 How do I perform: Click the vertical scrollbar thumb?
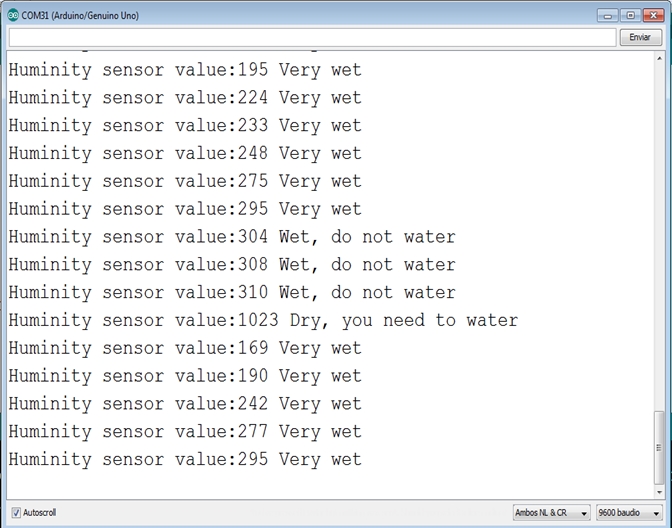tap(659, 447)
